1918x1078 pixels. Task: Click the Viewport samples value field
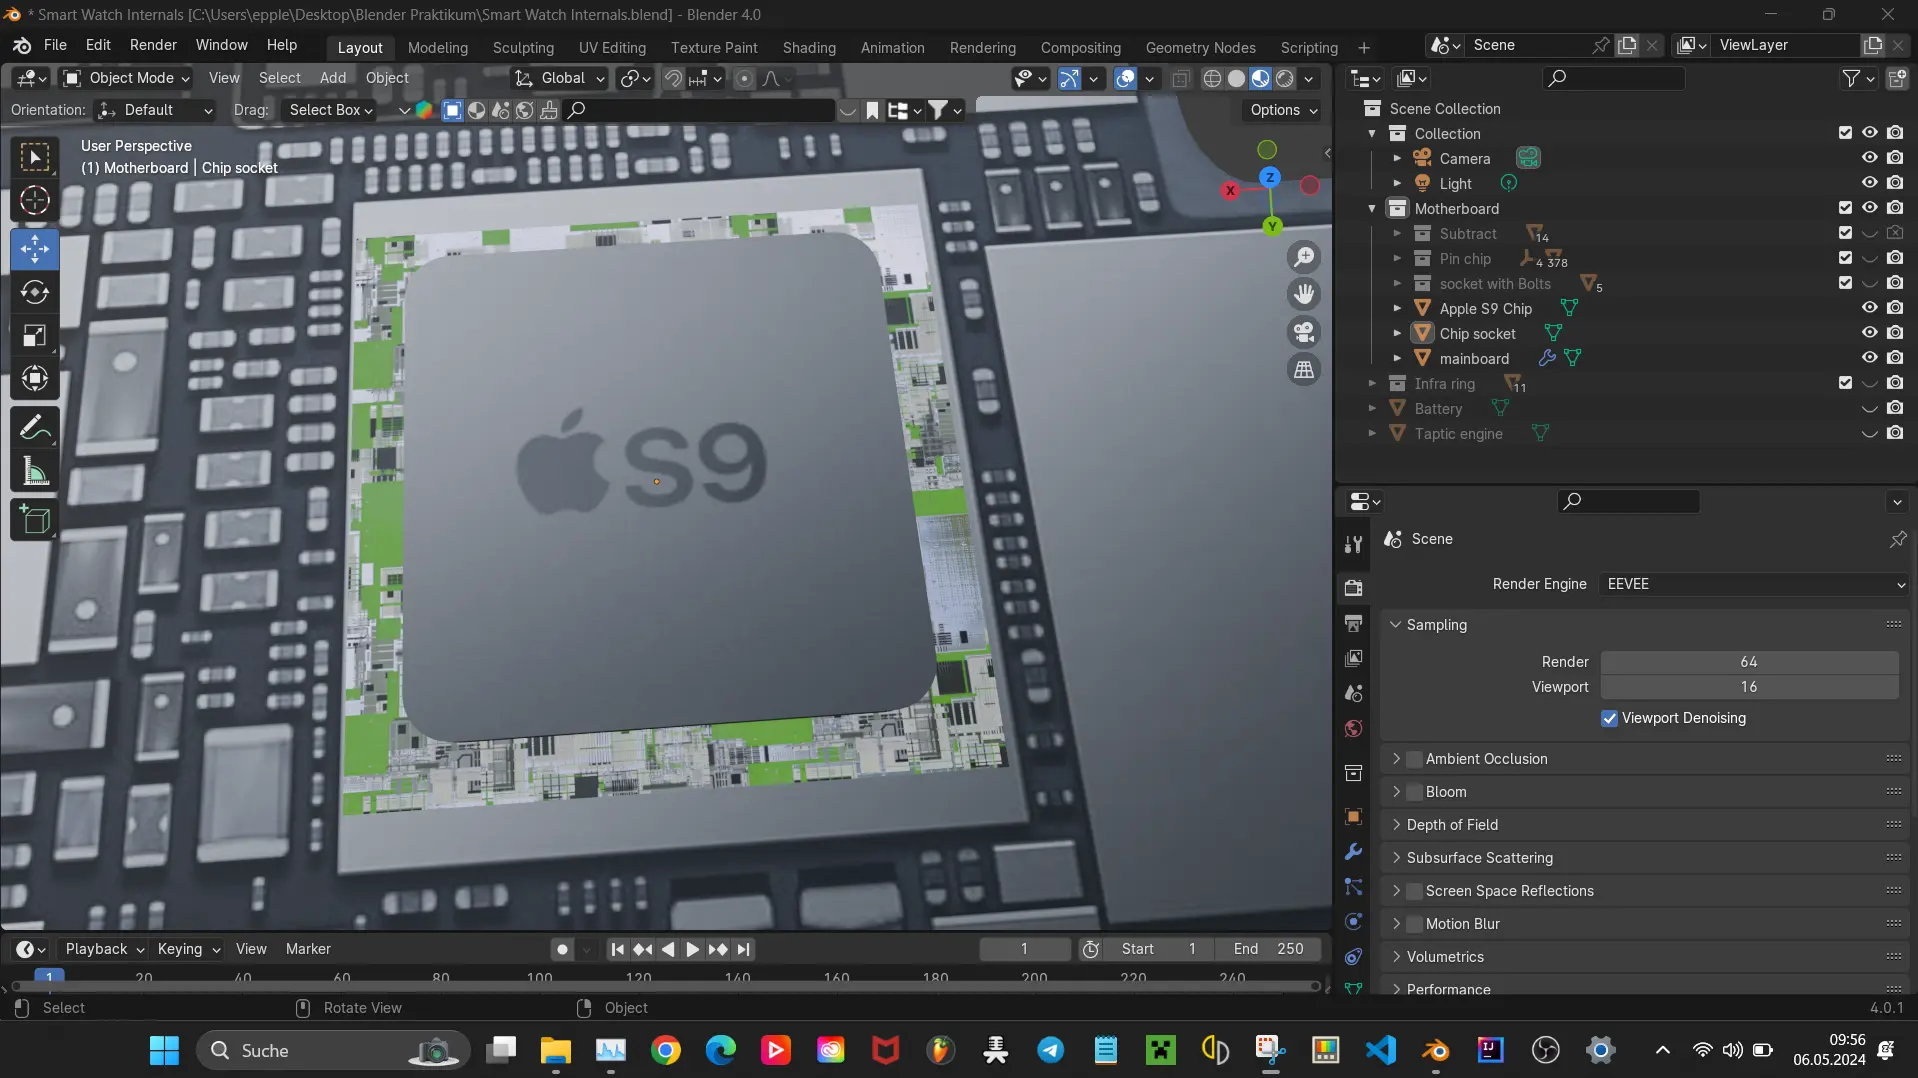pos(1749,687)
